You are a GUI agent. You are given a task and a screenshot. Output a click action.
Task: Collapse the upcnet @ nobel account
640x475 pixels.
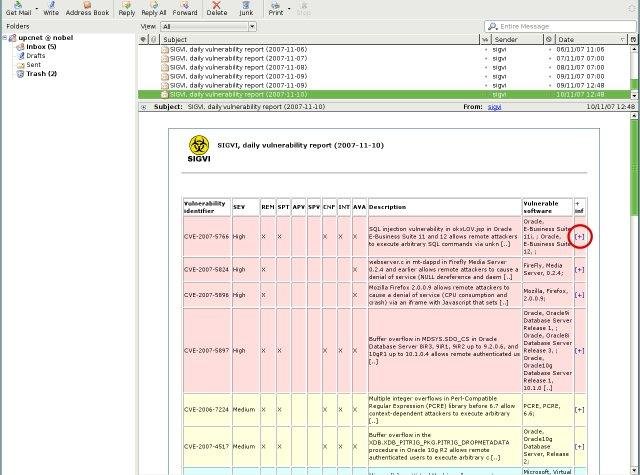pyautogui.click(x=4, y=38)
